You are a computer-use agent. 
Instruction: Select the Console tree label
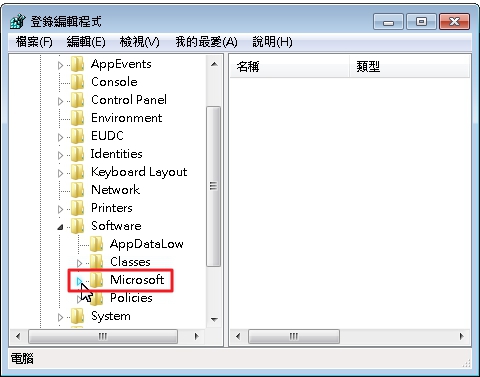pos(114,82)
